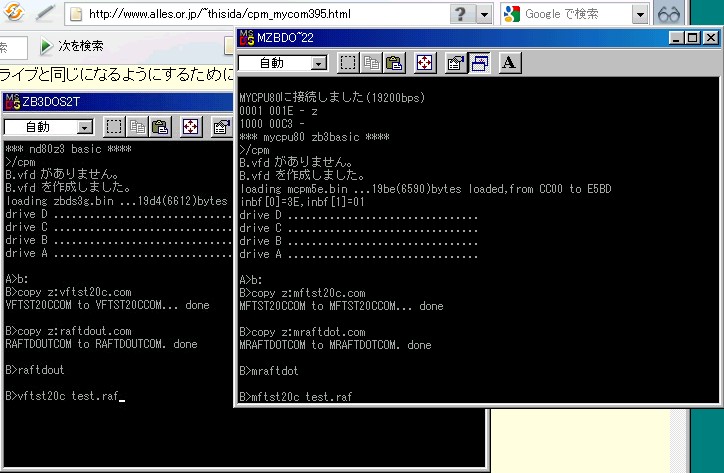Click the 'B>mftst20c test.raf' line in MZBDO~22
The width and height of the screenshot is (724, 473).
coord(296,397)
